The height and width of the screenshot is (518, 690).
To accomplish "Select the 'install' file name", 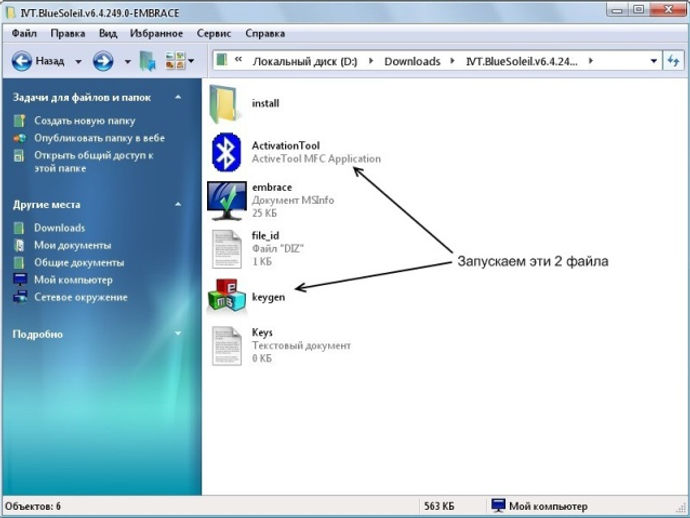I will tap(265, 103).
